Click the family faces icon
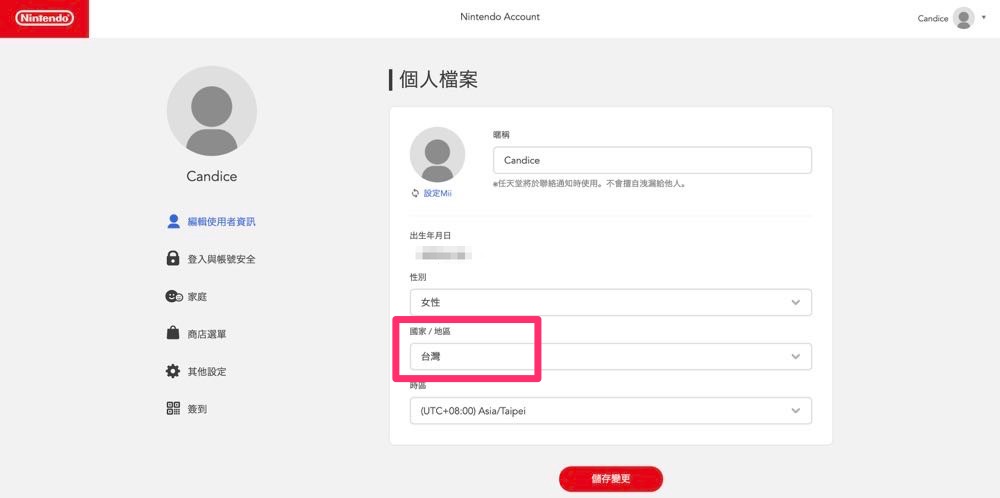Image resolution: width=1000 pixels, height=498 pixels. (x=173, y=297)
